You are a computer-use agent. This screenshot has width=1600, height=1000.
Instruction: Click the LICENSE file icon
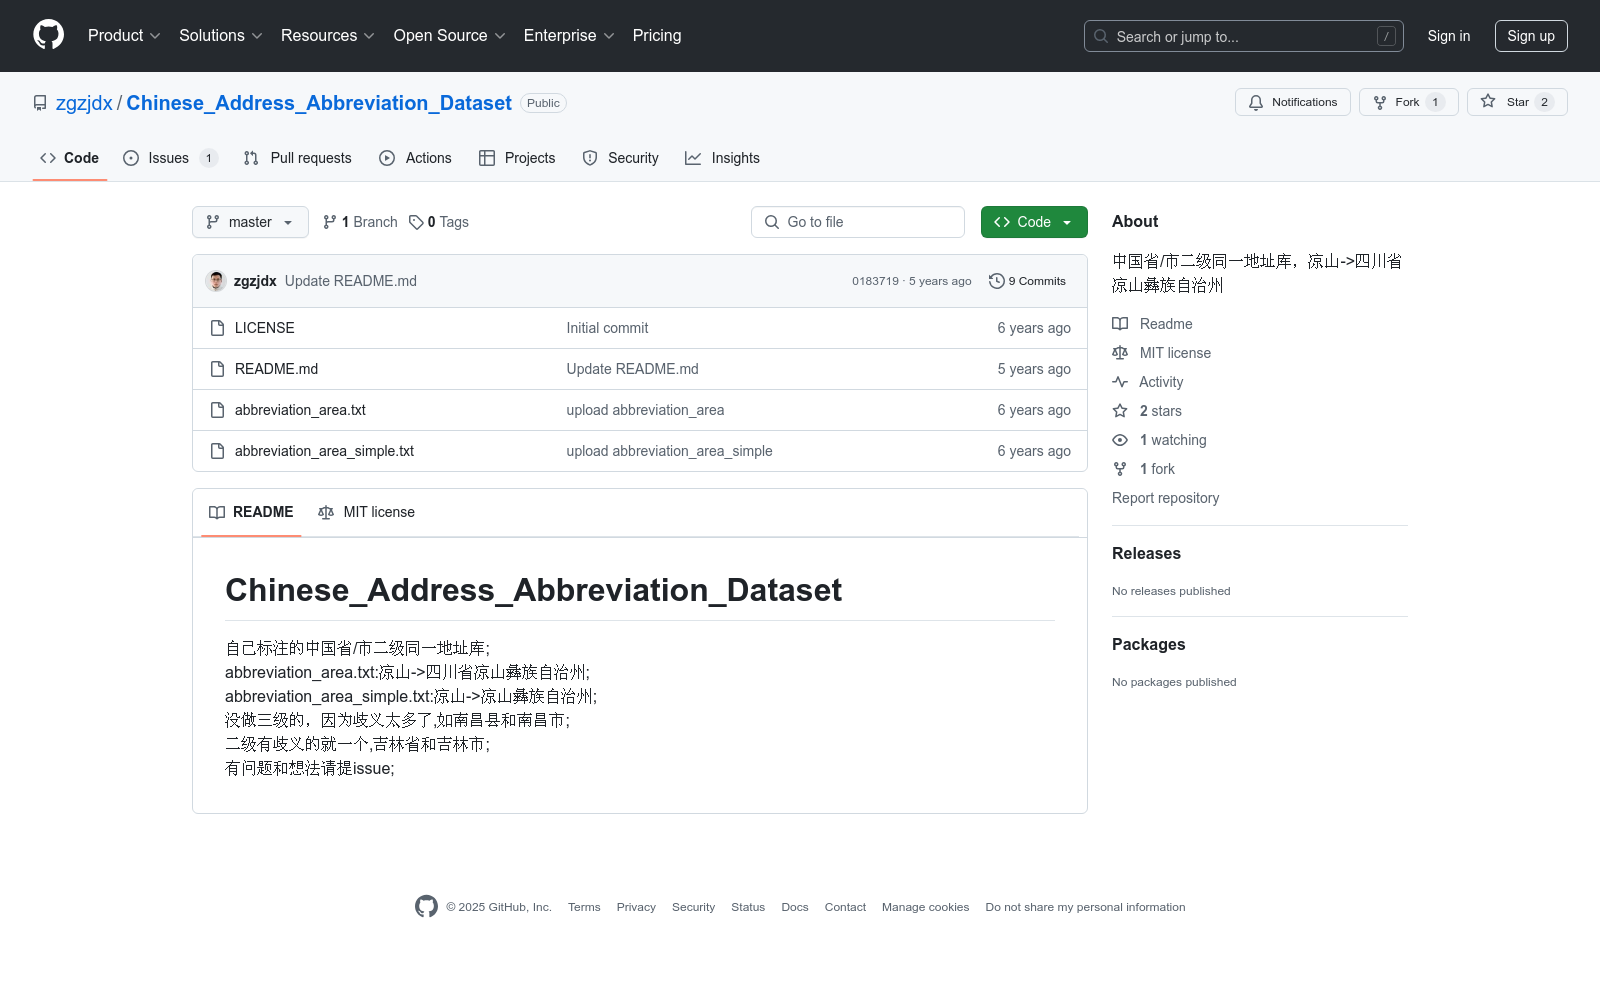pos(217,328)
